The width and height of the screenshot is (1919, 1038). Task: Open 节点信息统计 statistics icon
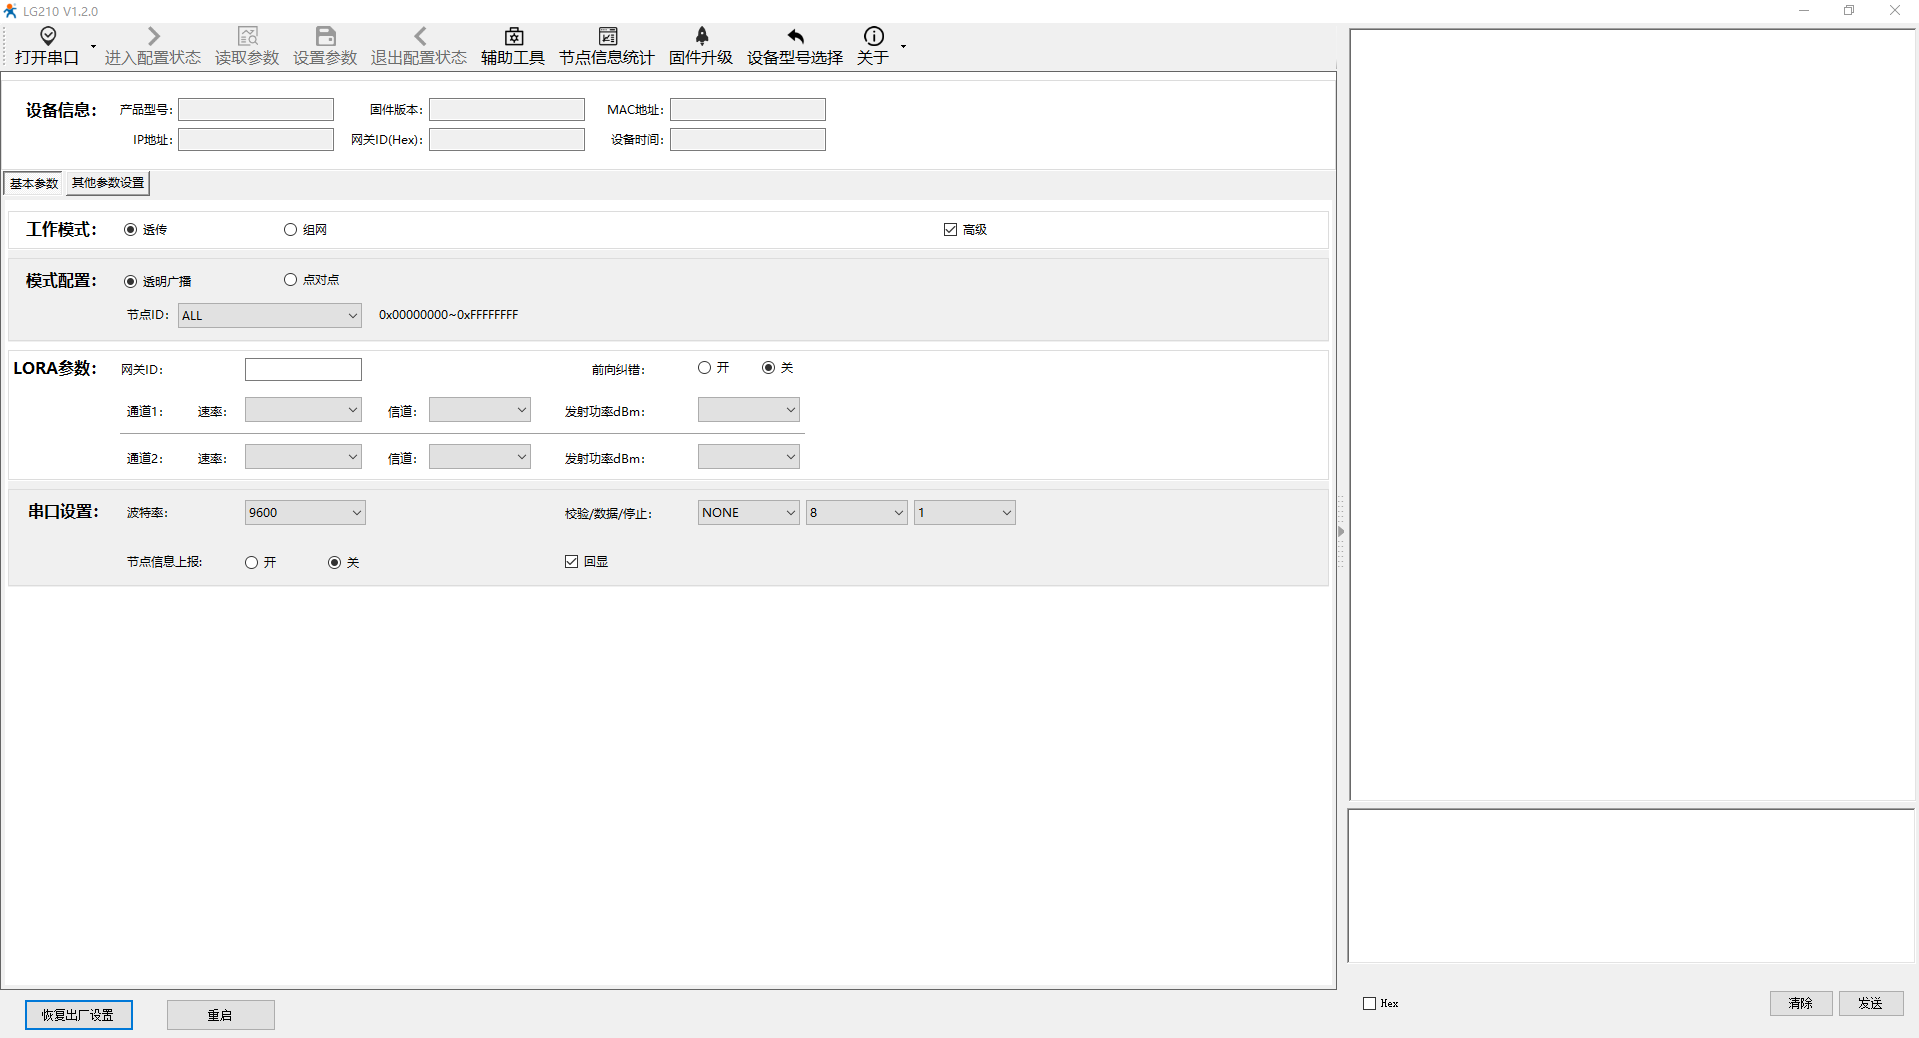click(607, 36)
